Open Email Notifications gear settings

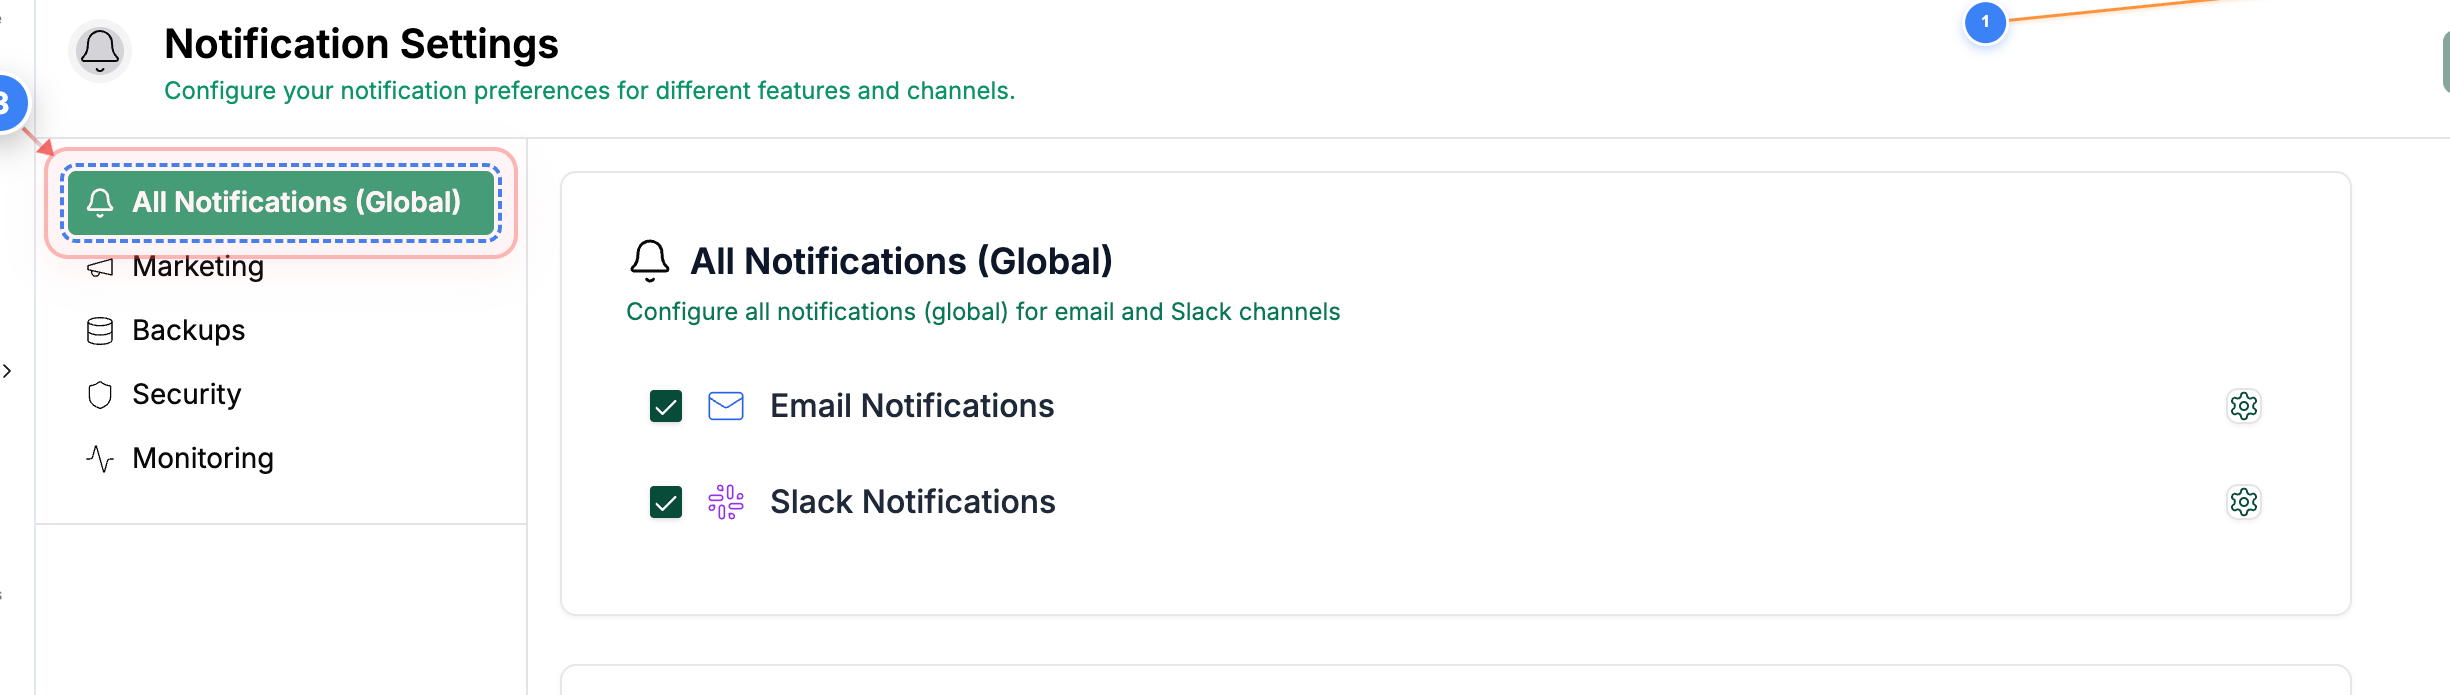click(x=2244, y=406)
